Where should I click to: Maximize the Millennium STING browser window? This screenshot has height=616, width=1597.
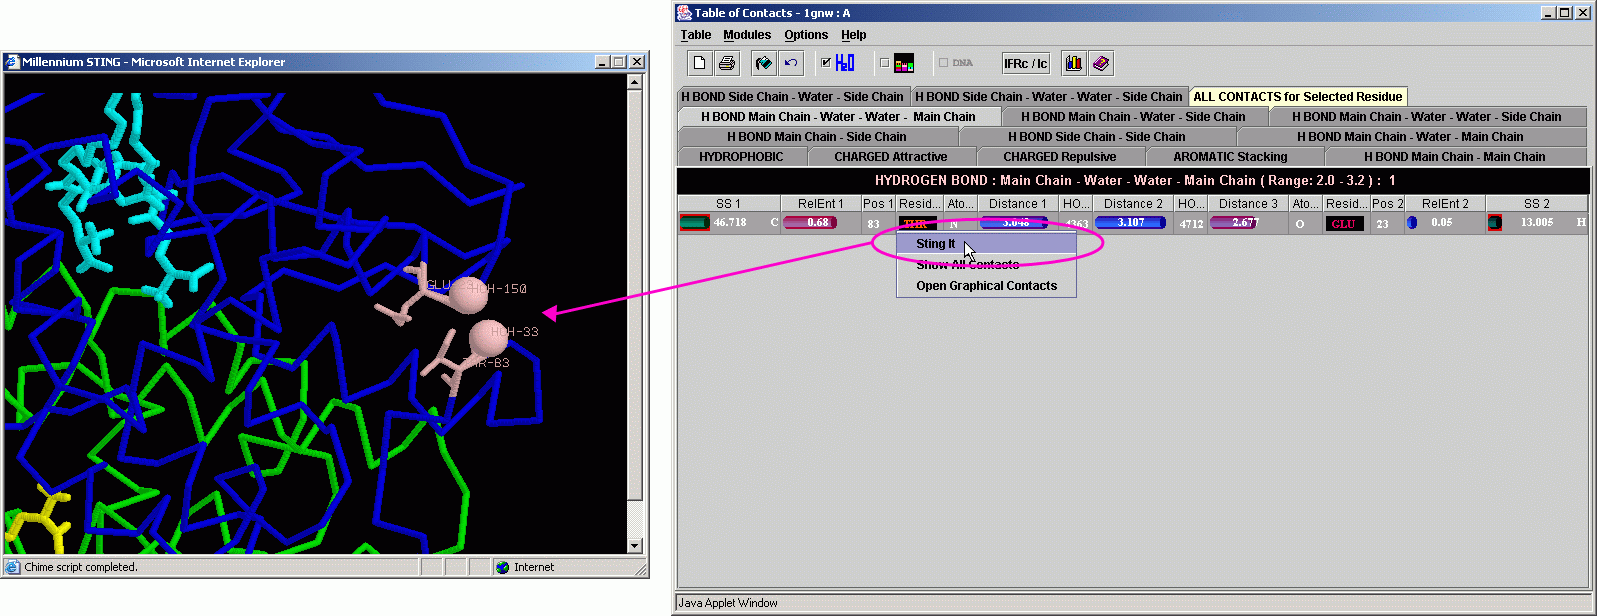(x=619, y=62)
